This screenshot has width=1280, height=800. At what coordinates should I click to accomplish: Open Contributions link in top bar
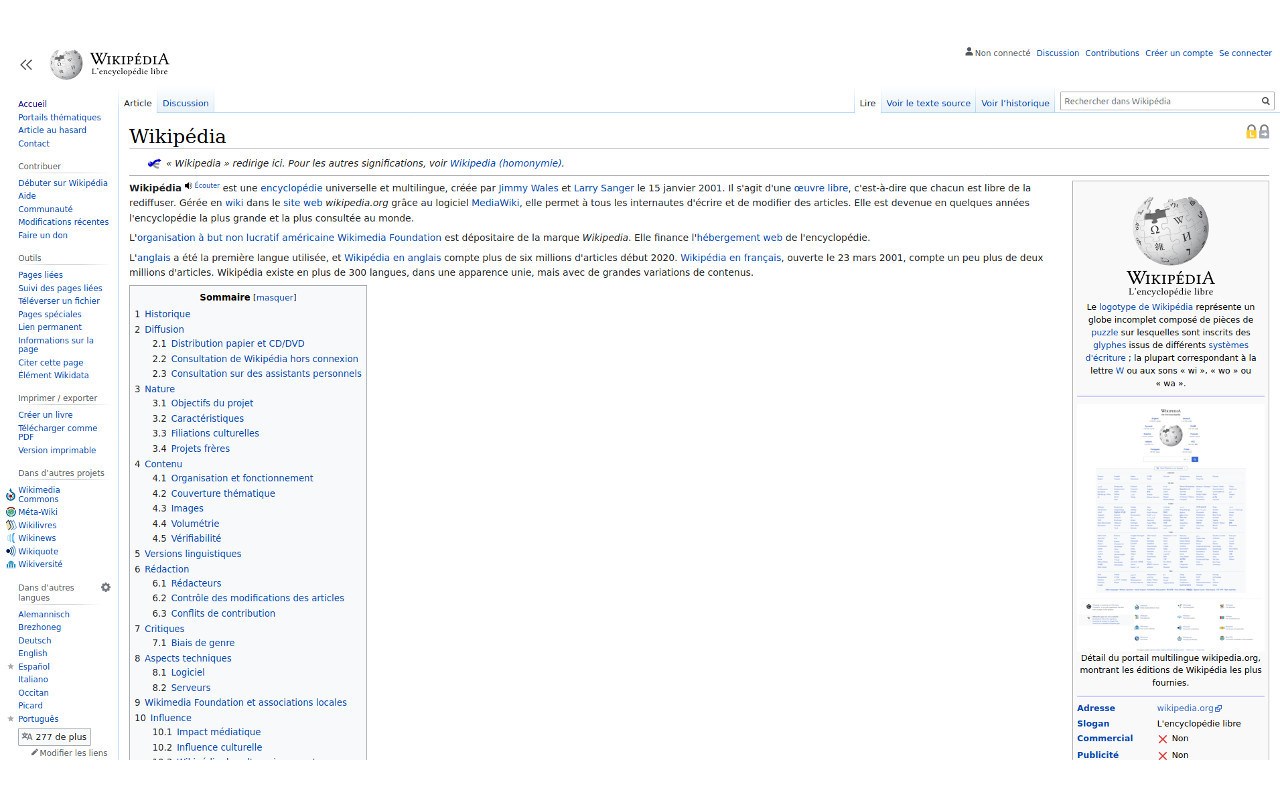tap(1112, 53)
